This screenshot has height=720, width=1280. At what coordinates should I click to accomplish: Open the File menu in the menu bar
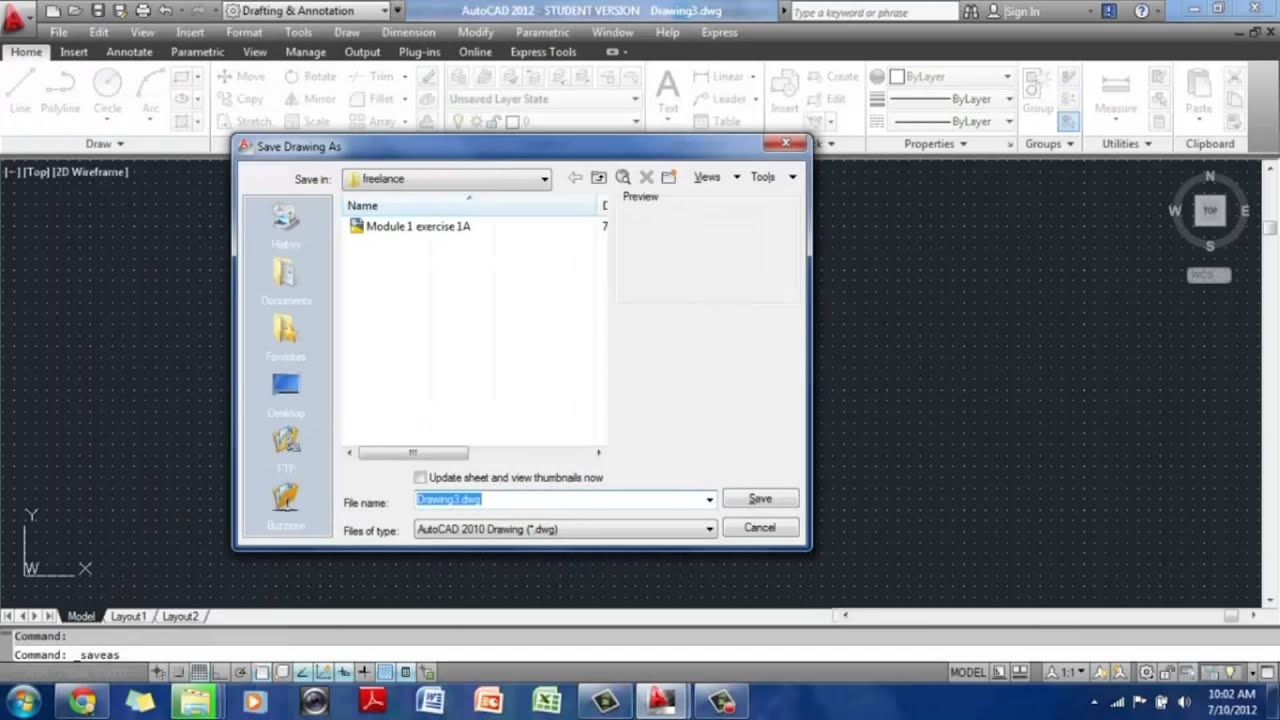(59, 32)
